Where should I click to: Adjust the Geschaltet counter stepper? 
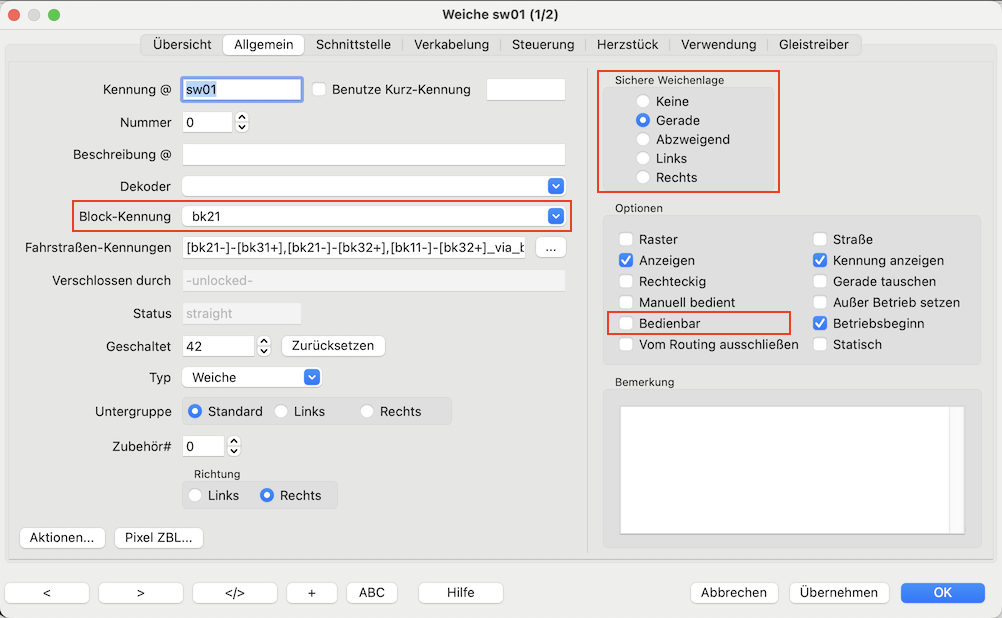(x=264, y=346)
